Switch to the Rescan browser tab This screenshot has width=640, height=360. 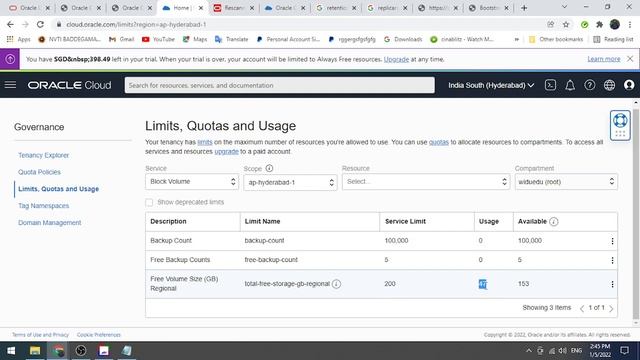coord(233,8)
